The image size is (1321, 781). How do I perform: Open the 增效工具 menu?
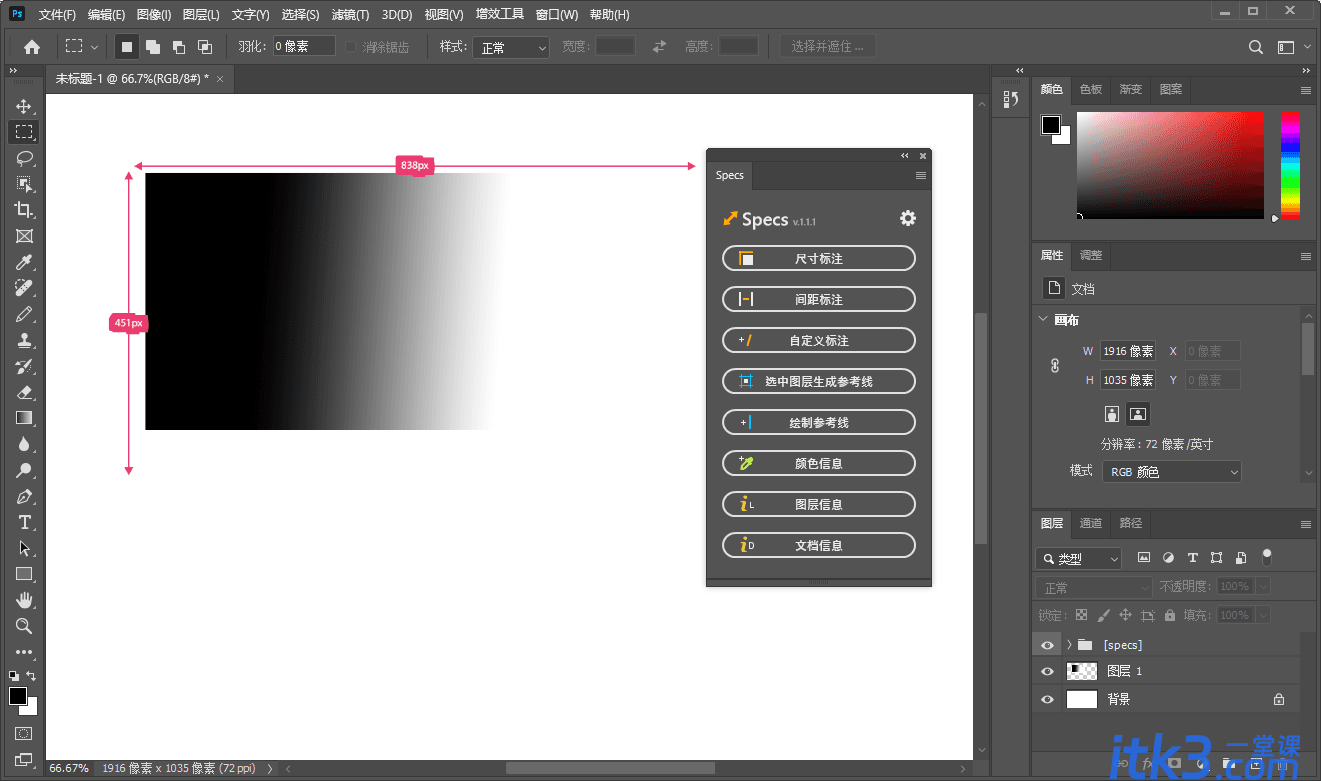[500, 15]
